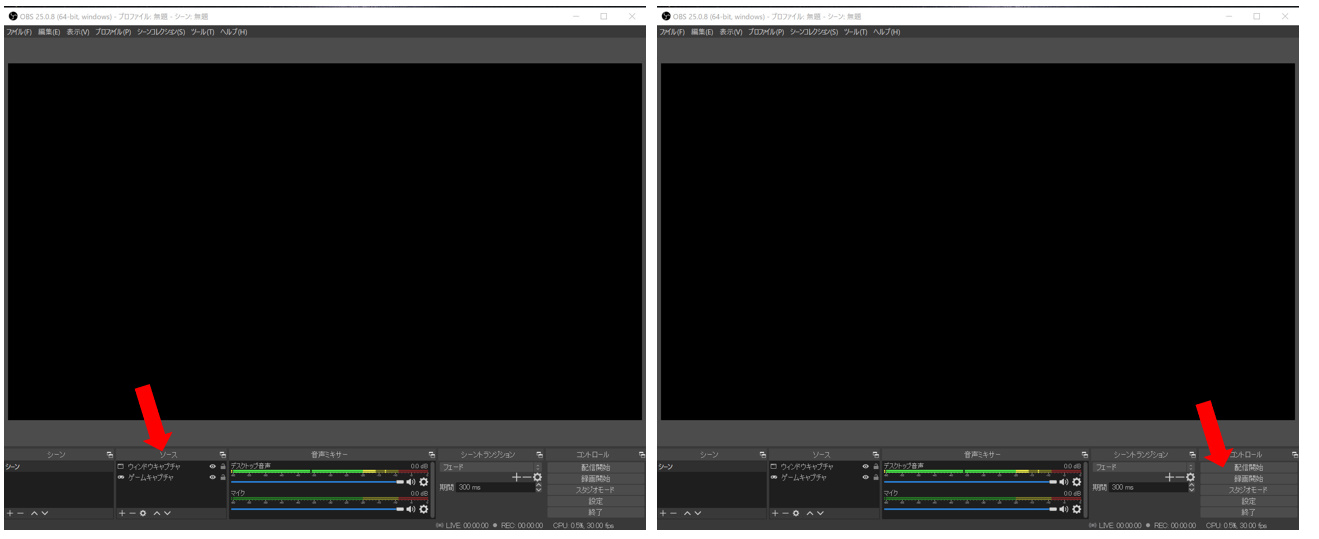The height and width of the screenshot is (539, 1319).
Task: Open source properties gear in left OBS window
Action: click(x=143, y=513)
